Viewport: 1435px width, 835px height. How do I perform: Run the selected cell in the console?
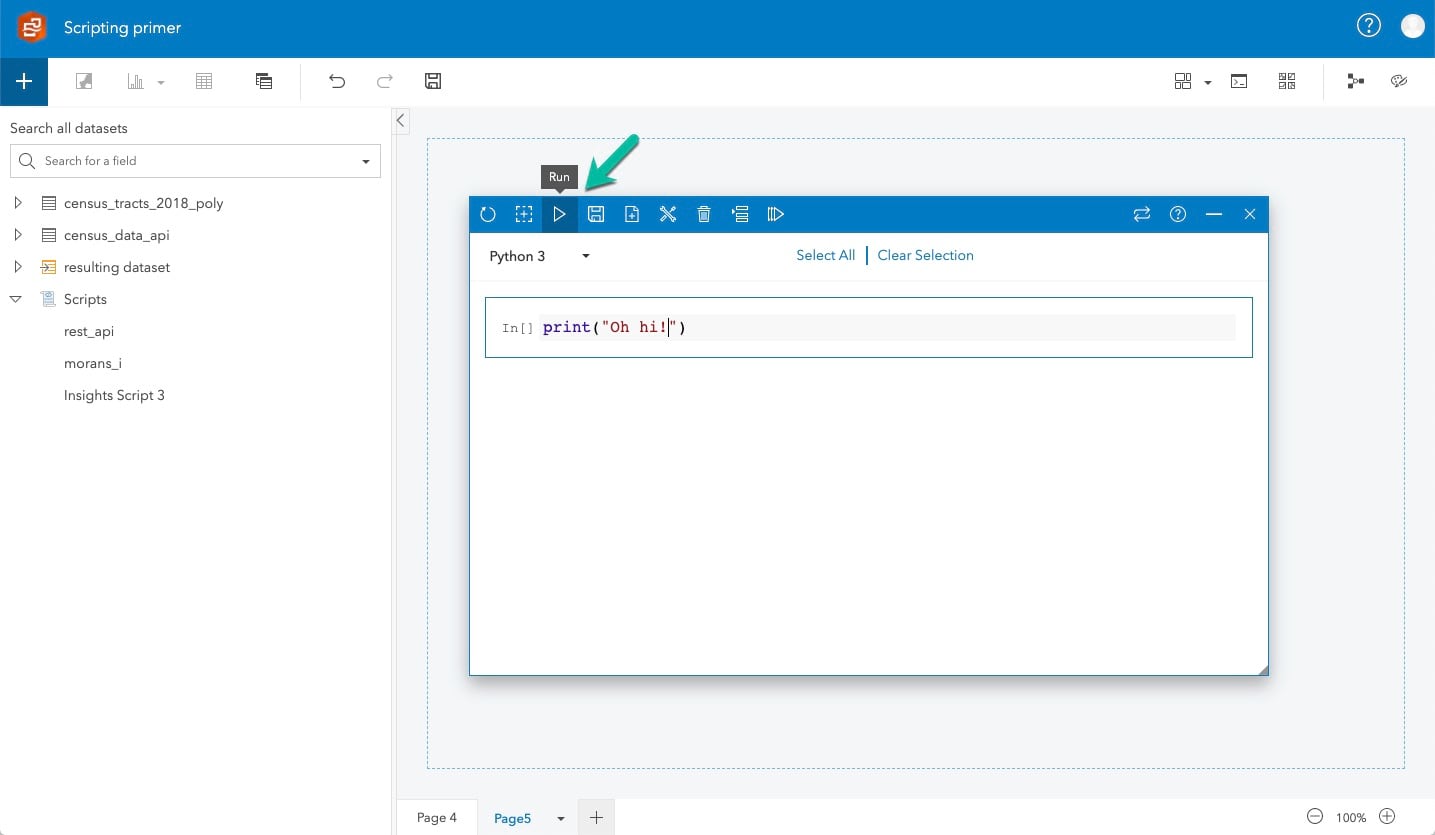560,213
